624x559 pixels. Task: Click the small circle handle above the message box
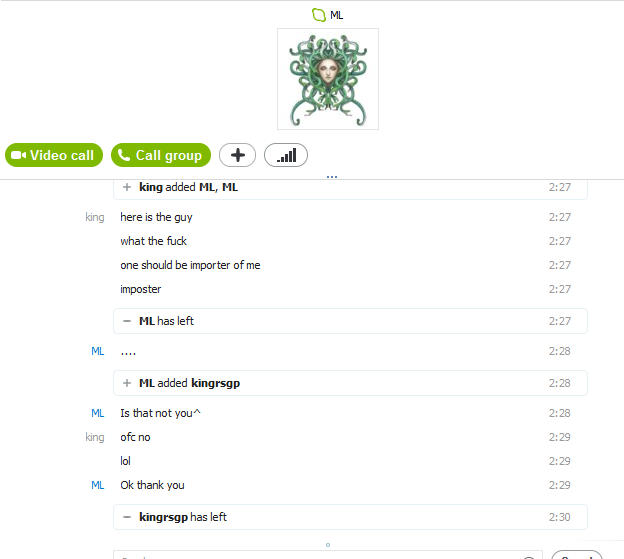pos(328,545)
